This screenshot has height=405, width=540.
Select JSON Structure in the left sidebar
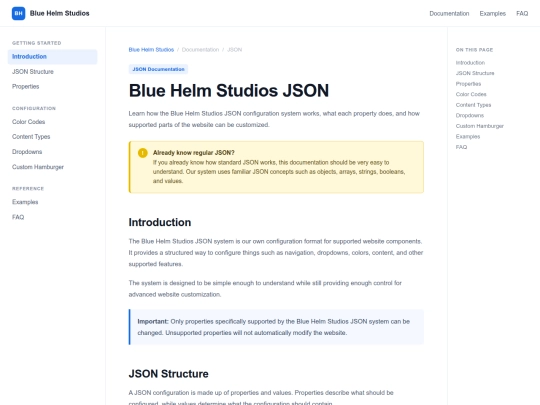53,72
